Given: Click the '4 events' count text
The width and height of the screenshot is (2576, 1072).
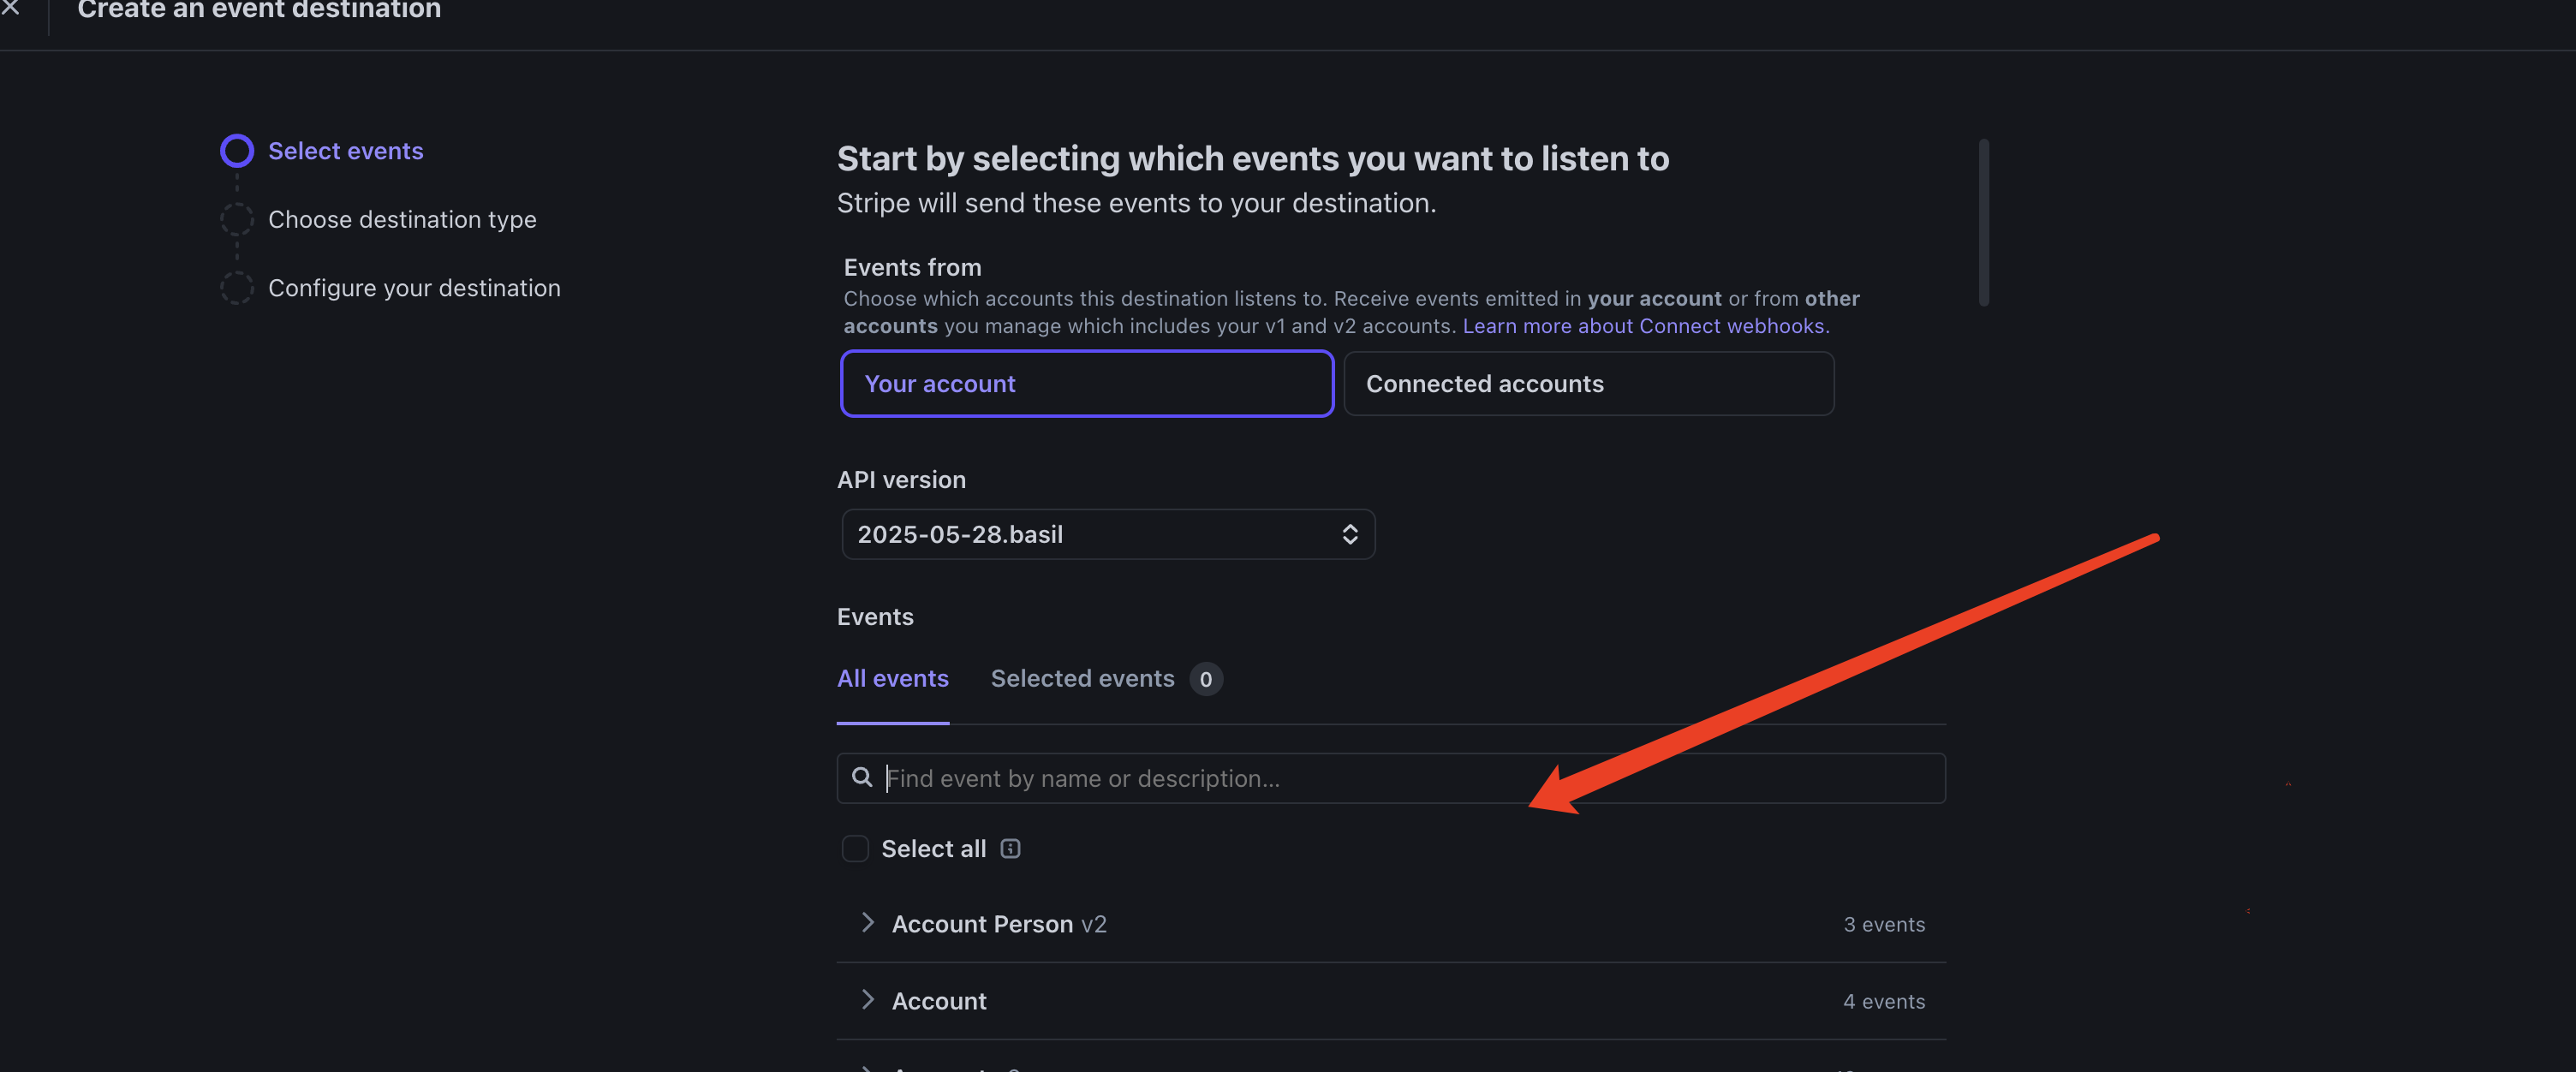Looking at the screenshot, I should click(1884, 1001).
